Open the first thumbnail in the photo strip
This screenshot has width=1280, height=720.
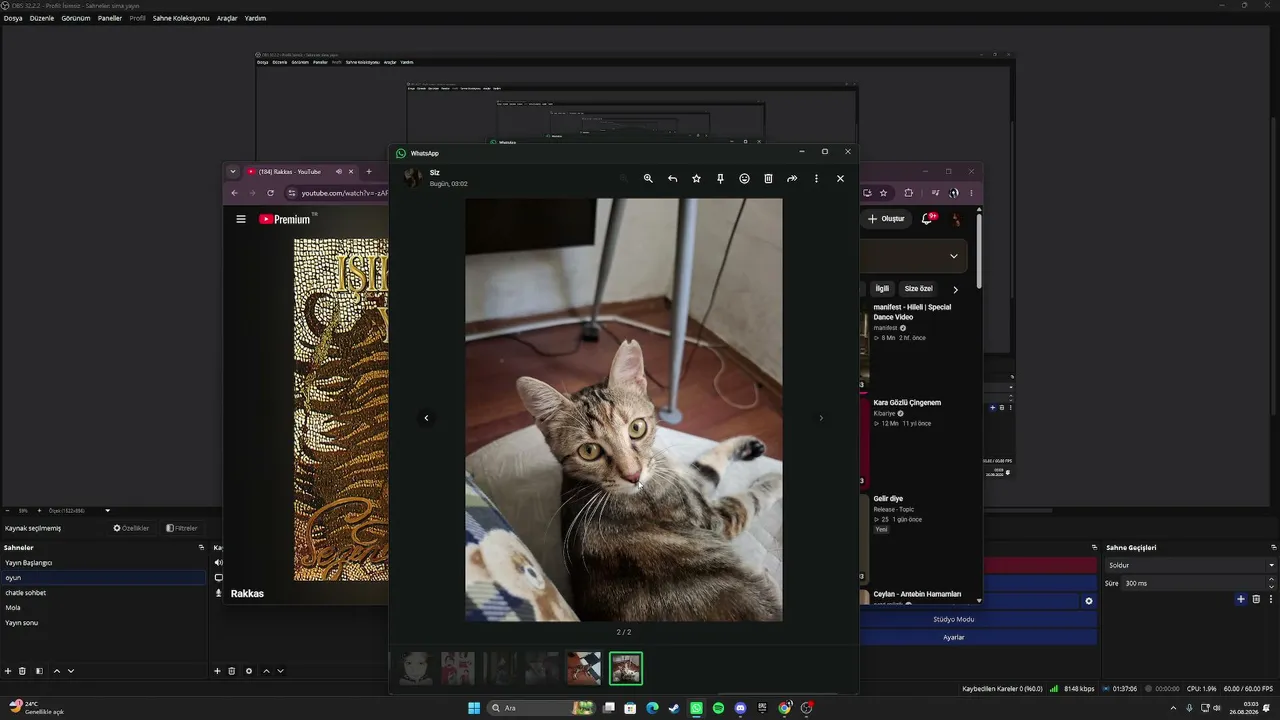416,668
